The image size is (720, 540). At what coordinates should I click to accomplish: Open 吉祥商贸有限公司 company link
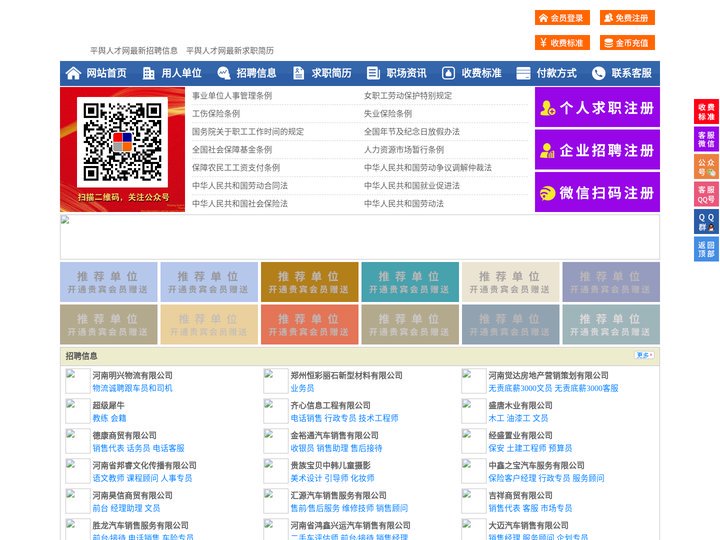(520, 495)
